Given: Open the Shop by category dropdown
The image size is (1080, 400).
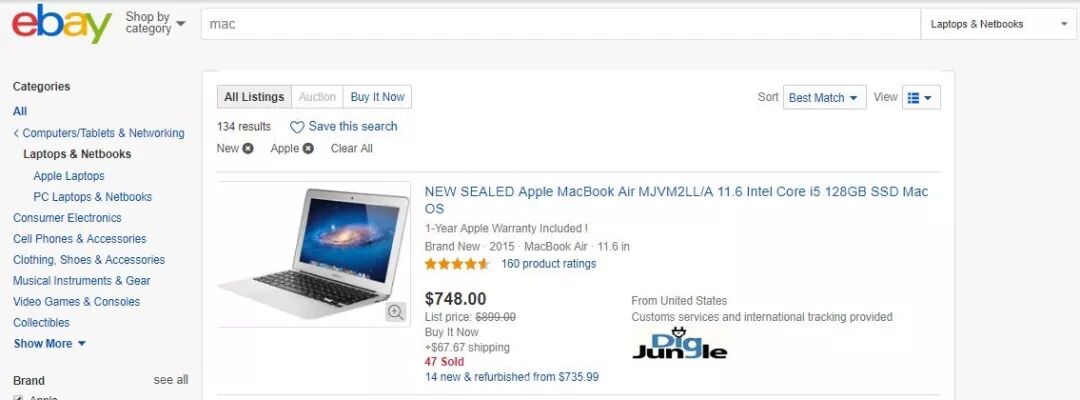Looking at the screenshot, I should (155, 23).
